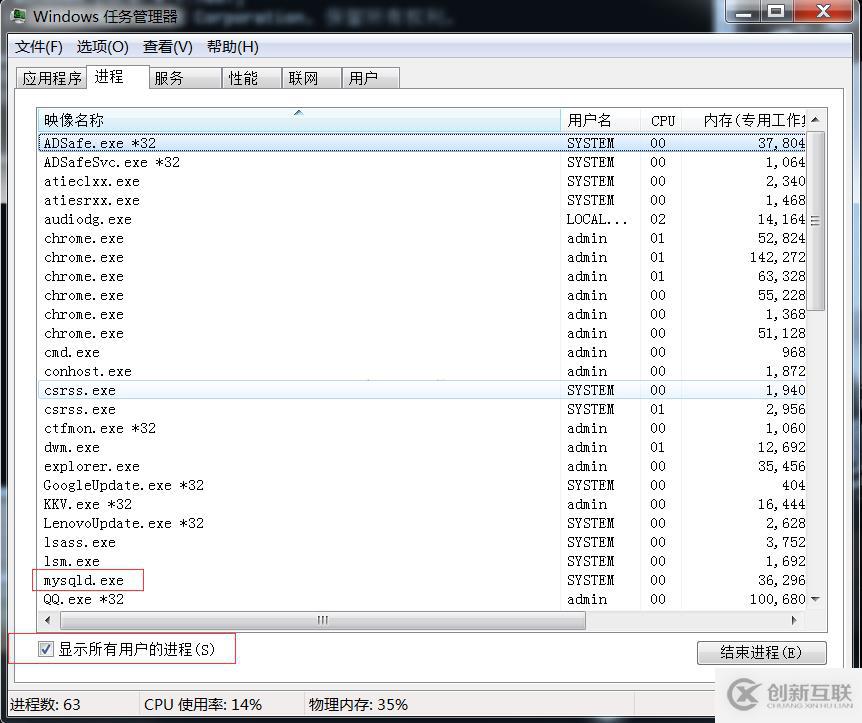Select chrome.exe using 1,368 memory
Viewport: 862px width, 723px height.
click(422, 314)
